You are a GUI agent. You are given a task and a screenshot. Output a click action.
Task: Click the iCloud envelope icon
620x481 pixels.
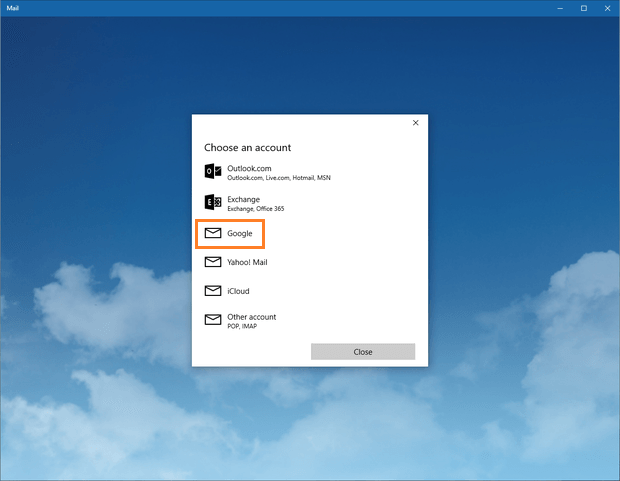(213, 291)
